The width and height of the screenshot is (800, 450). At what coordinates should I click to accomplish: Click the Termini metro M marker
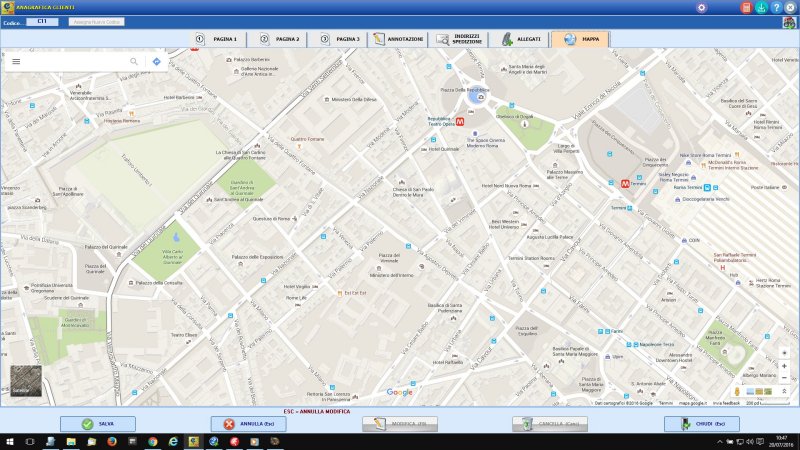(x=625, y=184)
